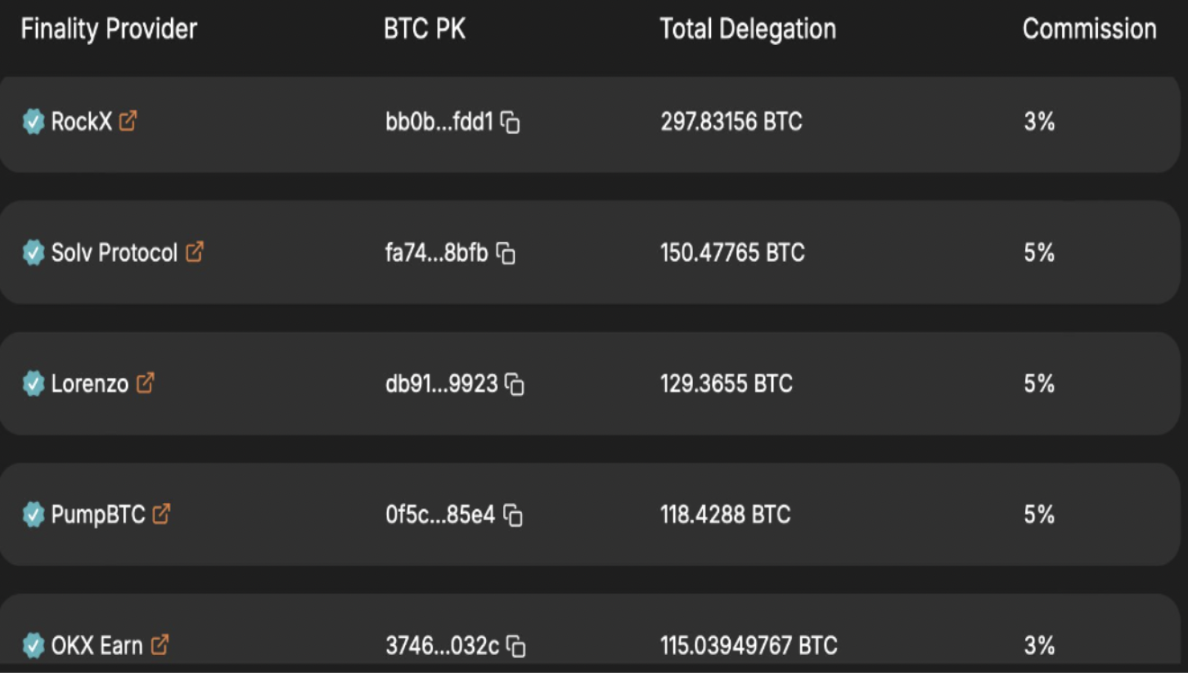This screenshot has width=1188, height=673.
Task: Select the Solv Protocol provider name
Action: pos(114,252)
